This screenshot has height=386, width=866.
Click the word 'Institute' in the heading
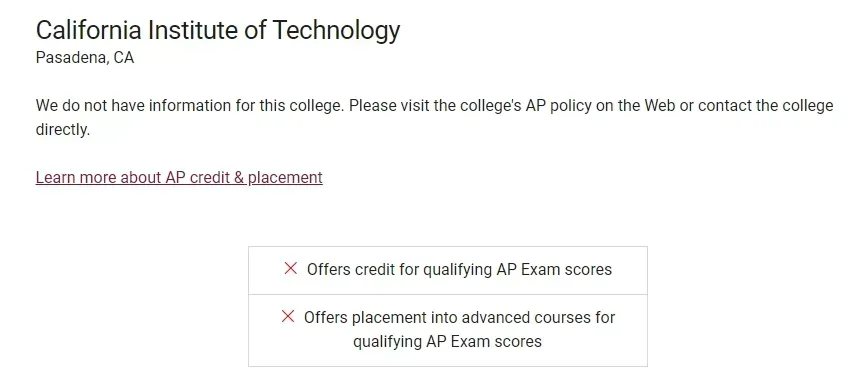(x=192, y=30)
